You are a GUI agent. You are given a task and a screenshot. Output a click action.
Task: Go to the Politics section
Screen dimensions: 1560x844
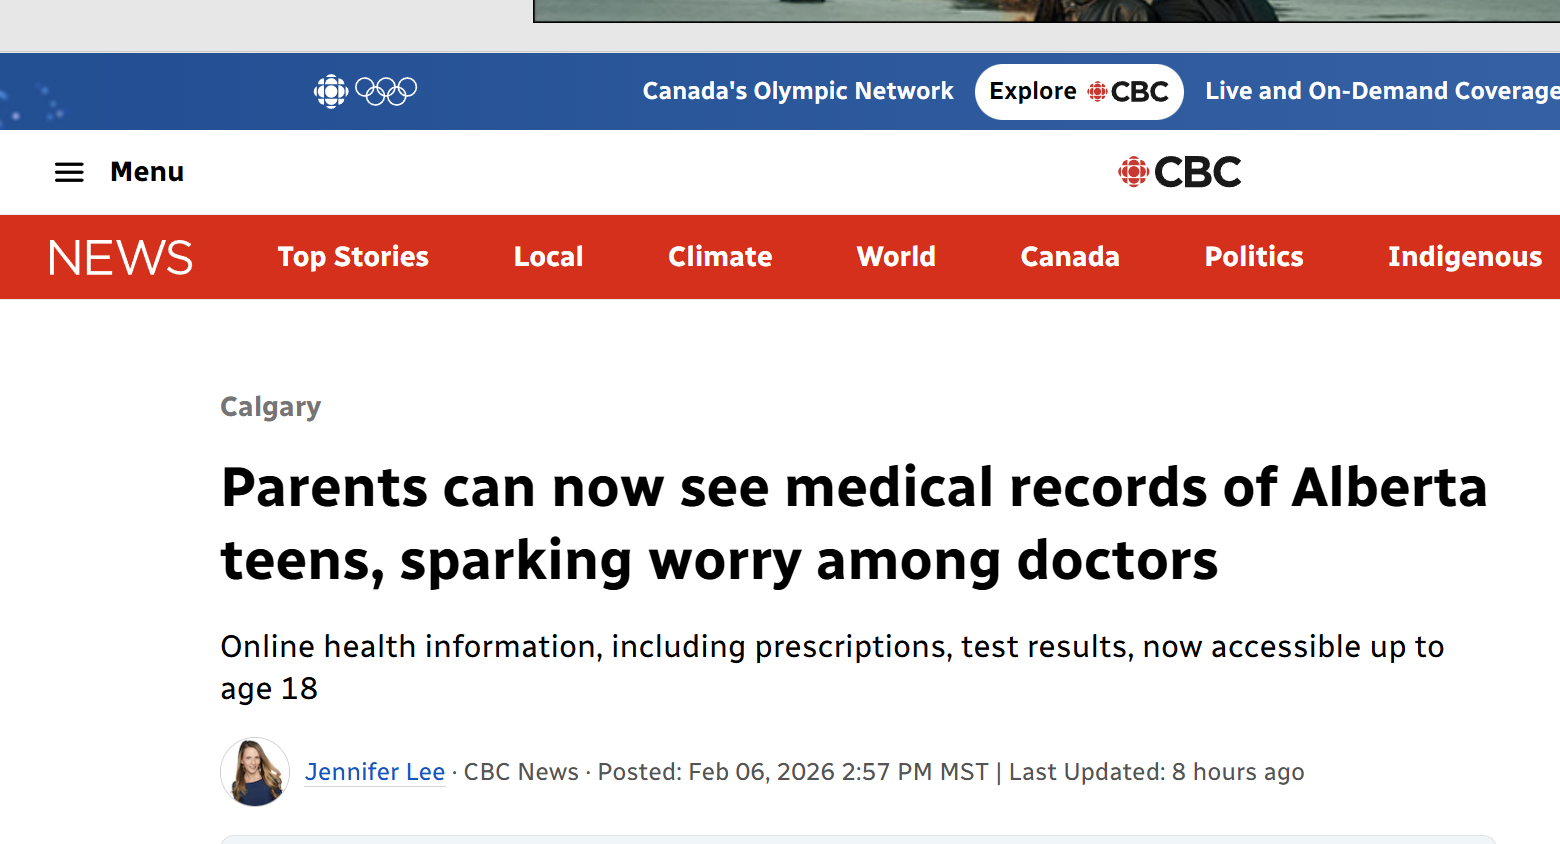coord(1254,257)
